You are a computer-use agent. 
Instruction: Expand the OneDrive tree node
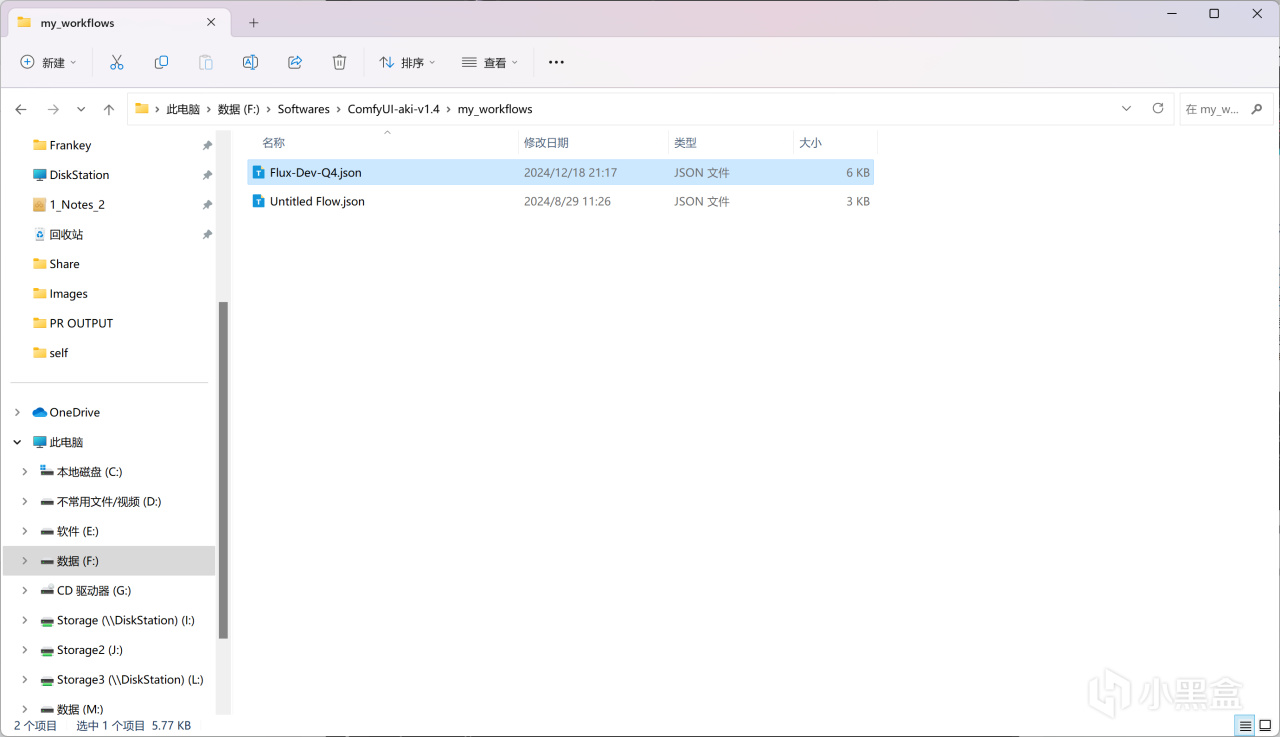tap(17, 412)
